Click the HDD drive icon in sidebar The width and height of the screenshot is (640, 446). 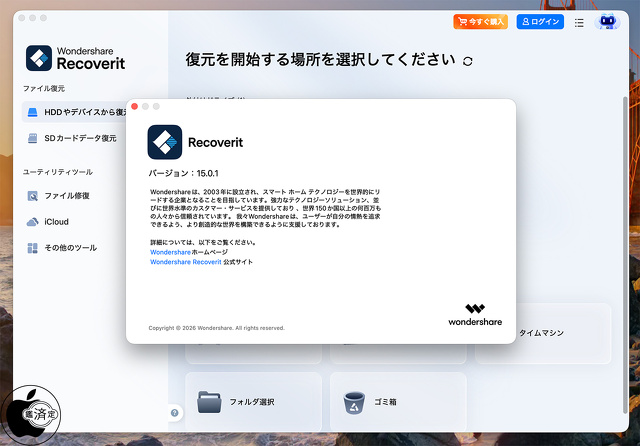click(x=33, y=112)
